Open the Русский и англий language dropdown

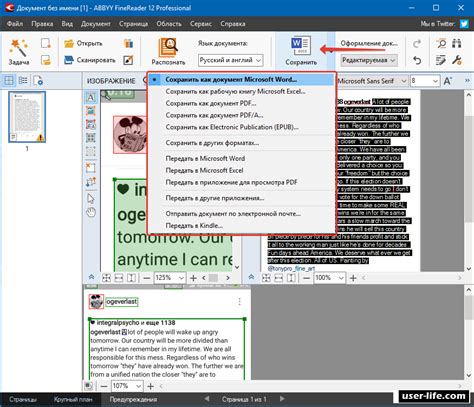(231, 60)
